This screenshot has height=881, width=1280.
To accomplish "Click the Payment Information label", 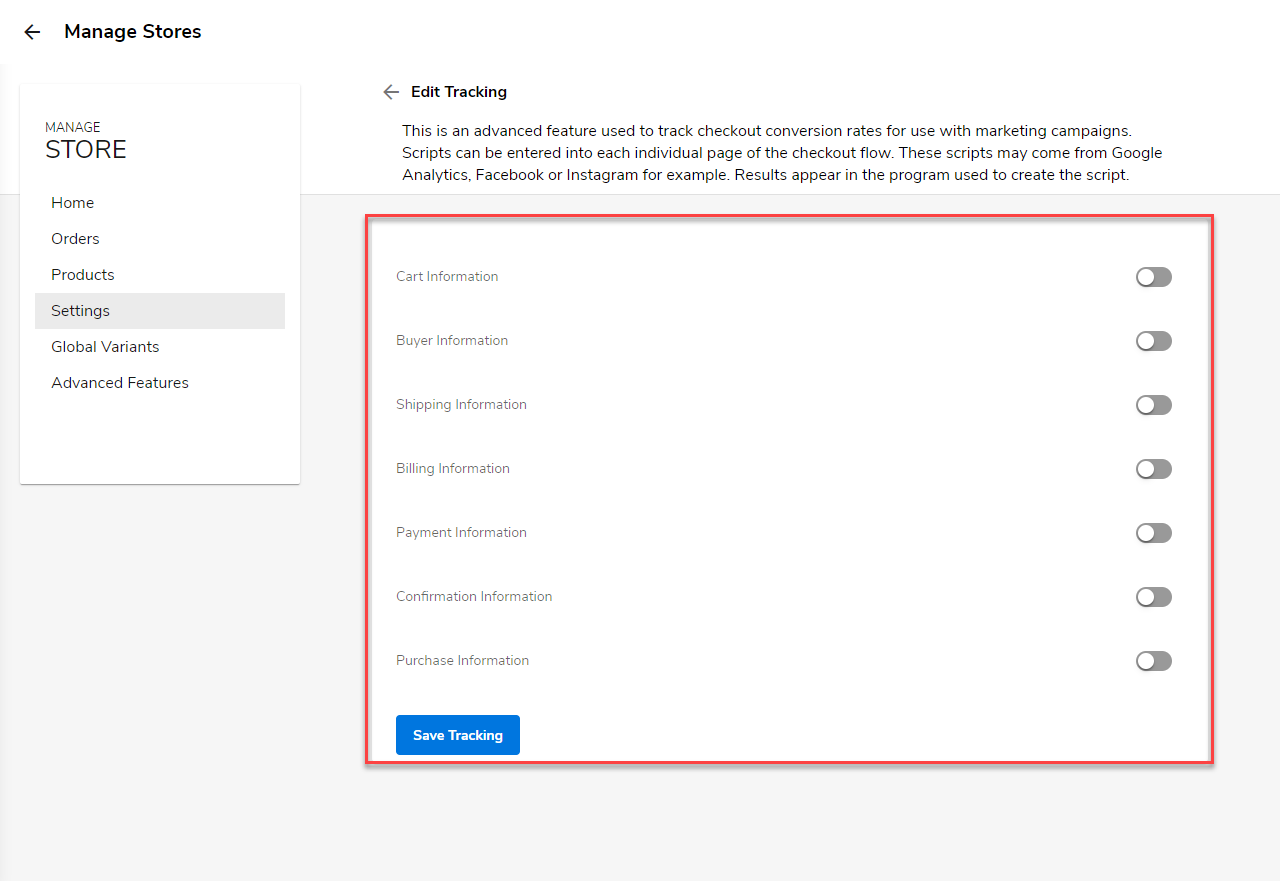I will pos(461,533).
